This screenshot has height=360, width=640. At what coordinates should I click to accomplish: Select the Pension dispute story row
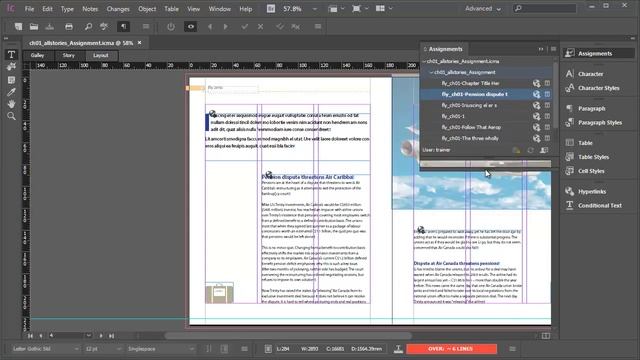pos(487,94)
